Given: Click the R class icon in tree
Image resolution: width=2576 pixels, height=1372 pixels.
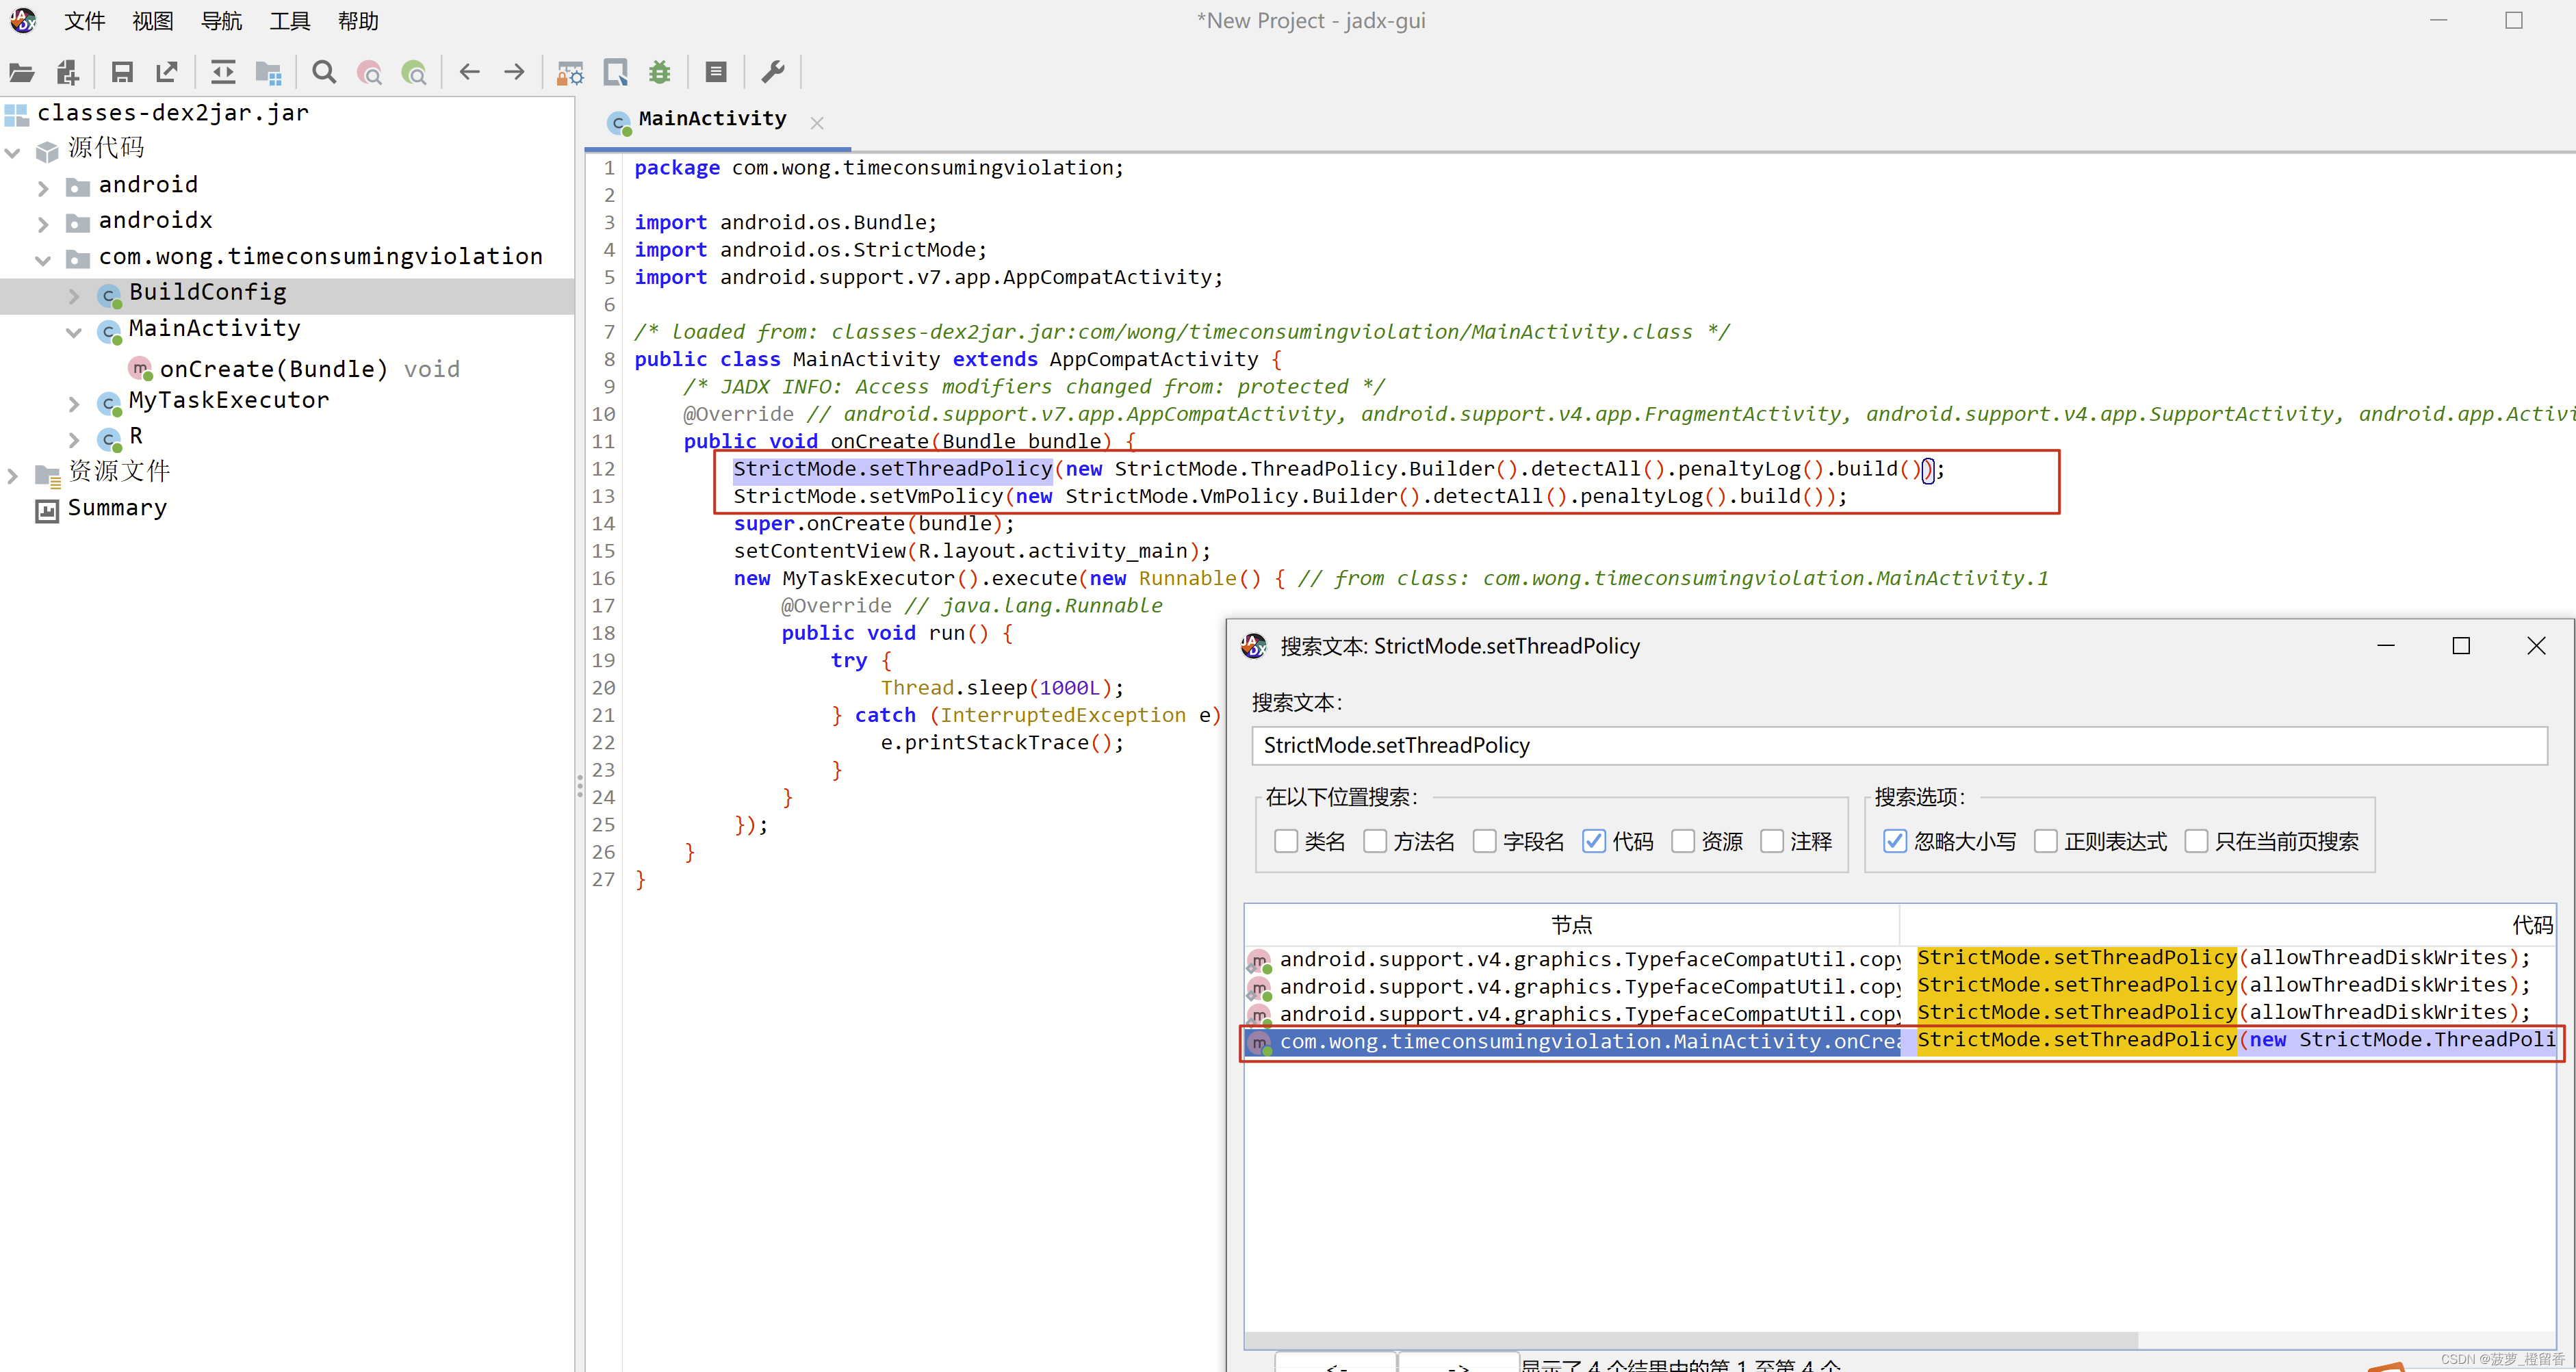Looking at the screenshot, I should tap(110, 439).
